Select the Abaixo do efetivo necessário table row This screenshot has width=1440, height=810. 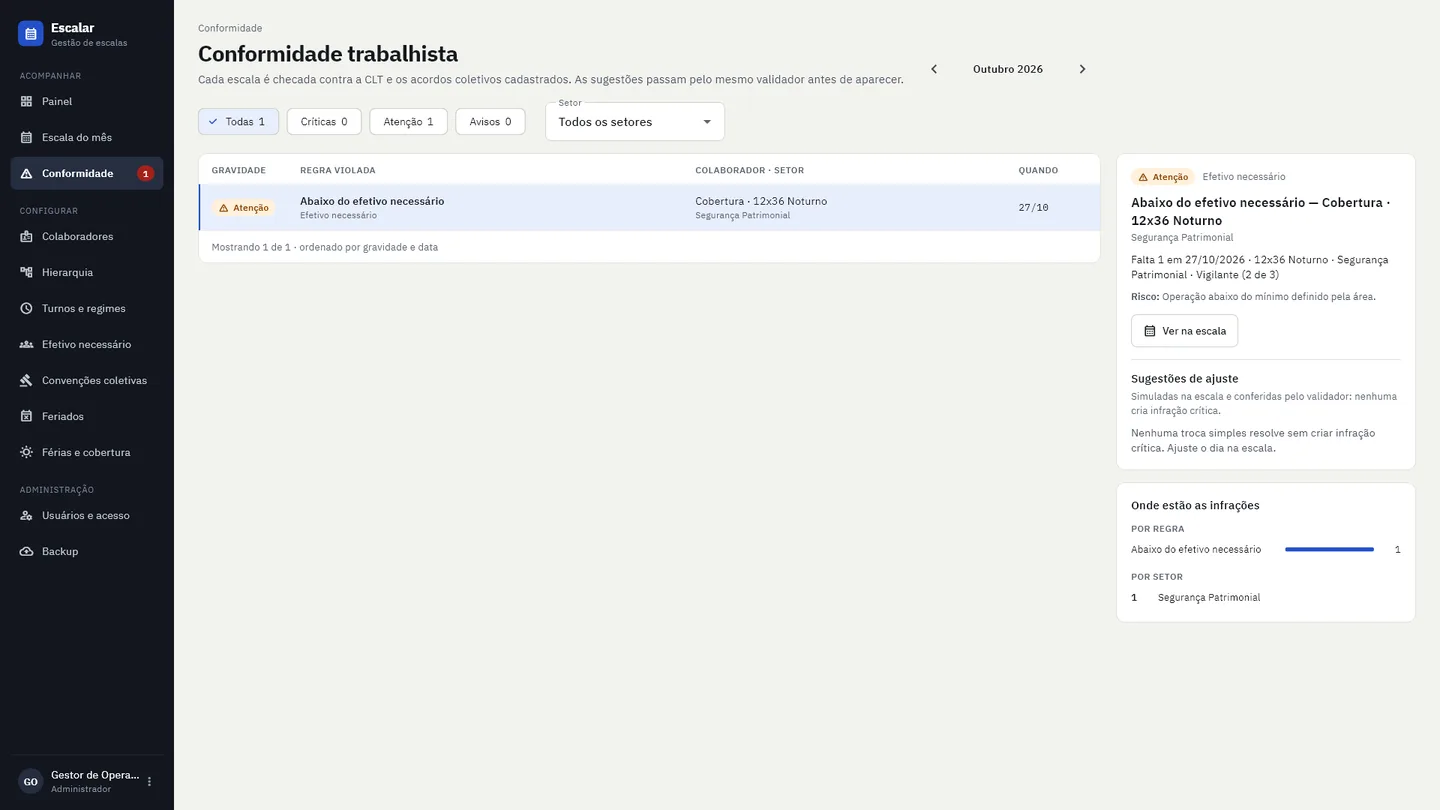point(649,208)
